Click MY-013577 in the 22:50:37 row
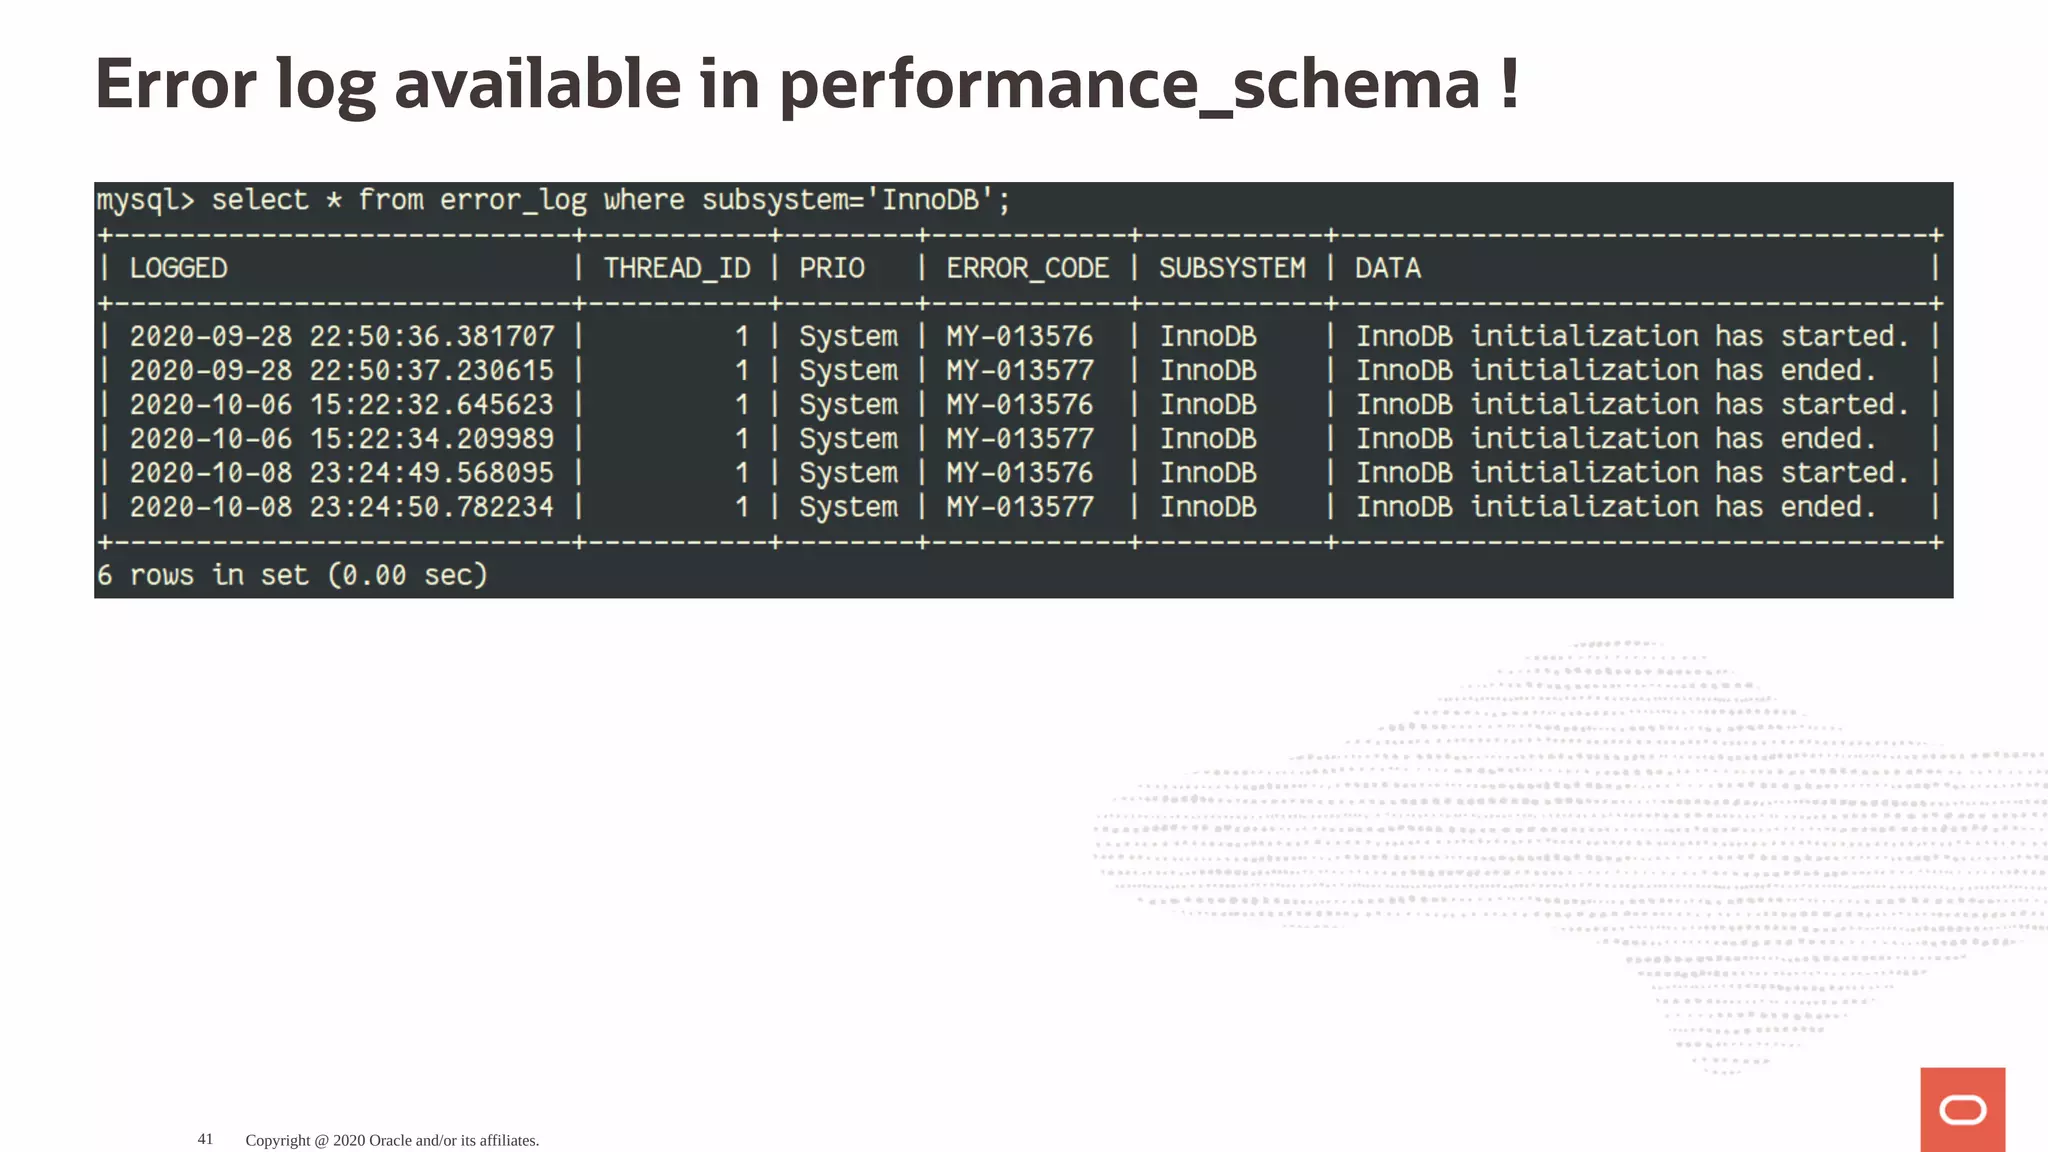The width and height of the screenshot is (2048, 1152). (1019, 370)
